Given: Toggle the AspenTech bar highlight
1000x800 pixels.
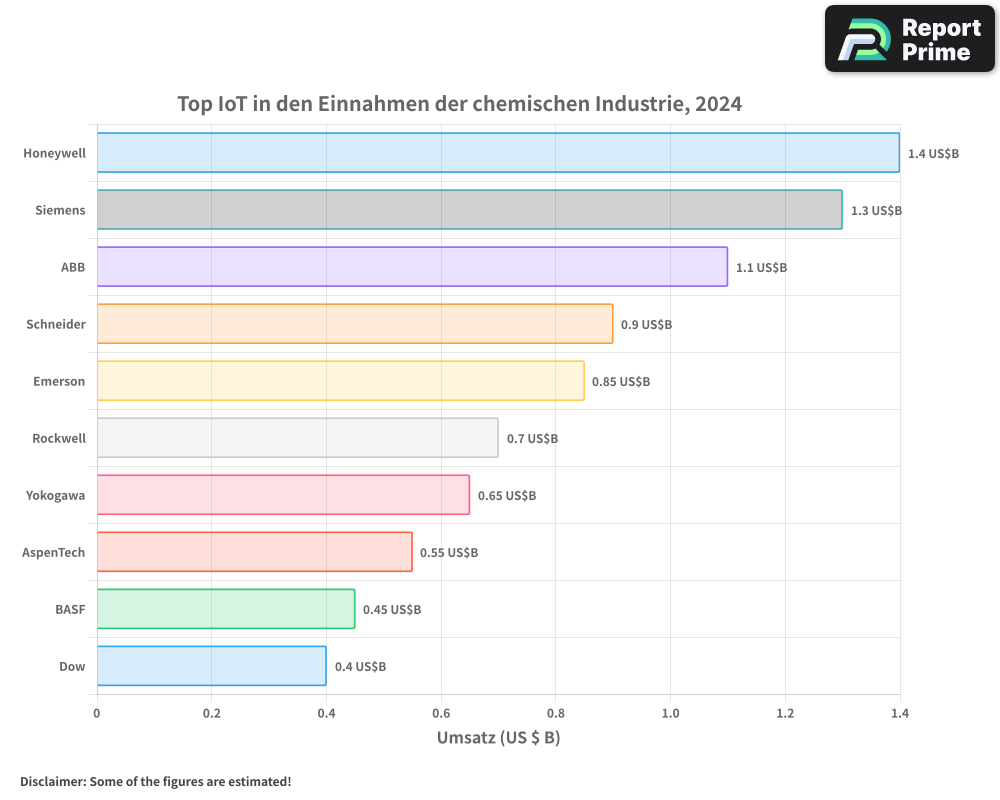Looking at the screenshot, I should point(253,552).
